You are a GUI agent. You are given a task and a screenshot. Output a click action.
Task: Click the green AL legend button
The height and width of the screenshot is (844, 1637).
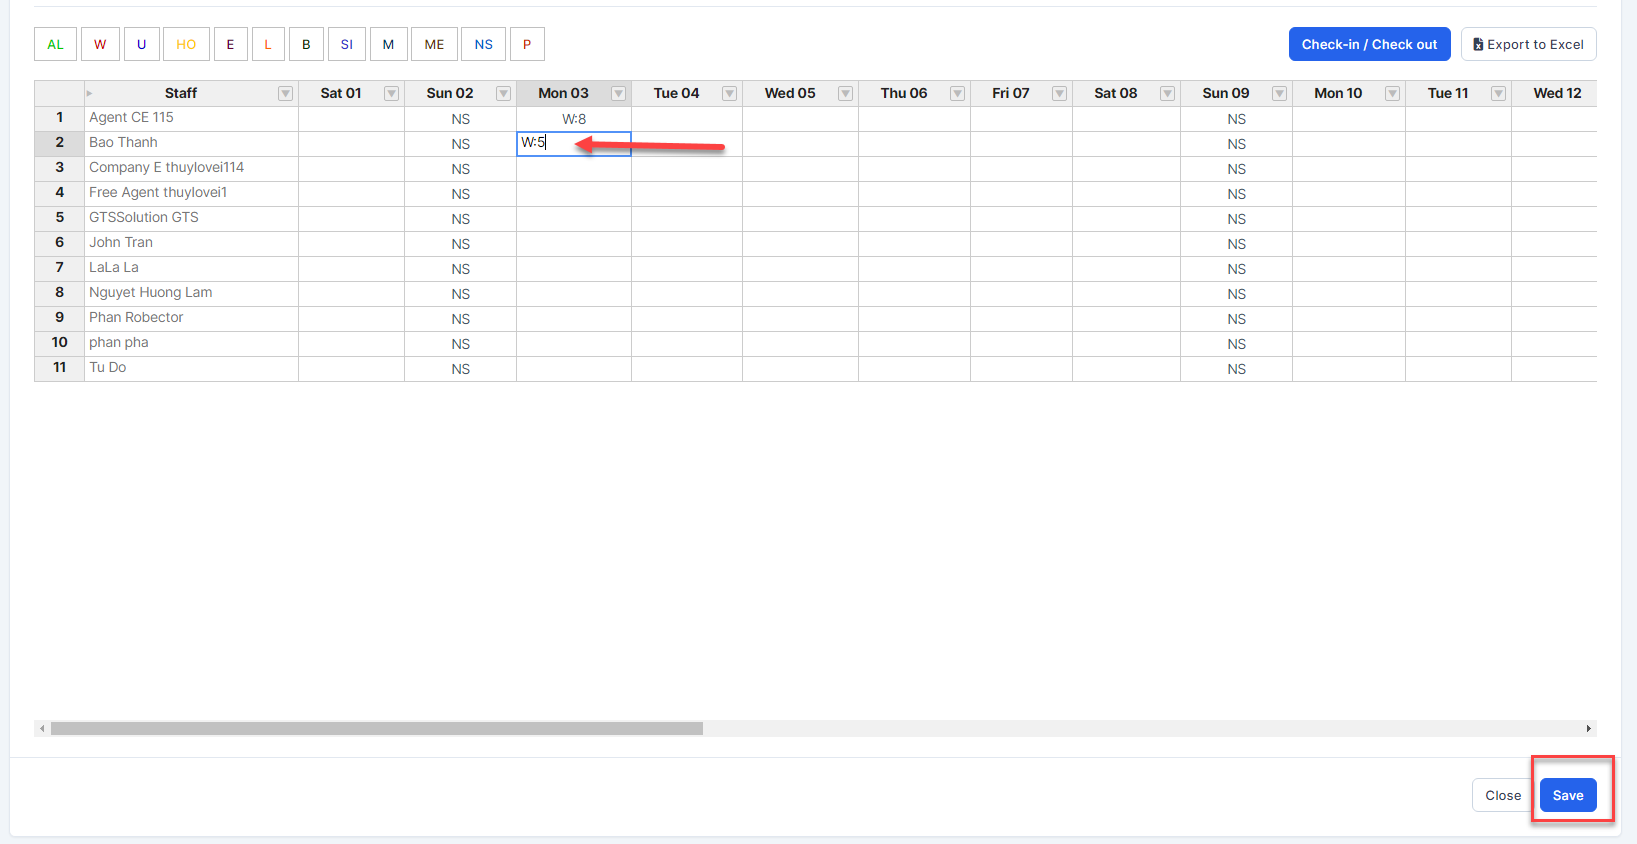coord(55,44)
